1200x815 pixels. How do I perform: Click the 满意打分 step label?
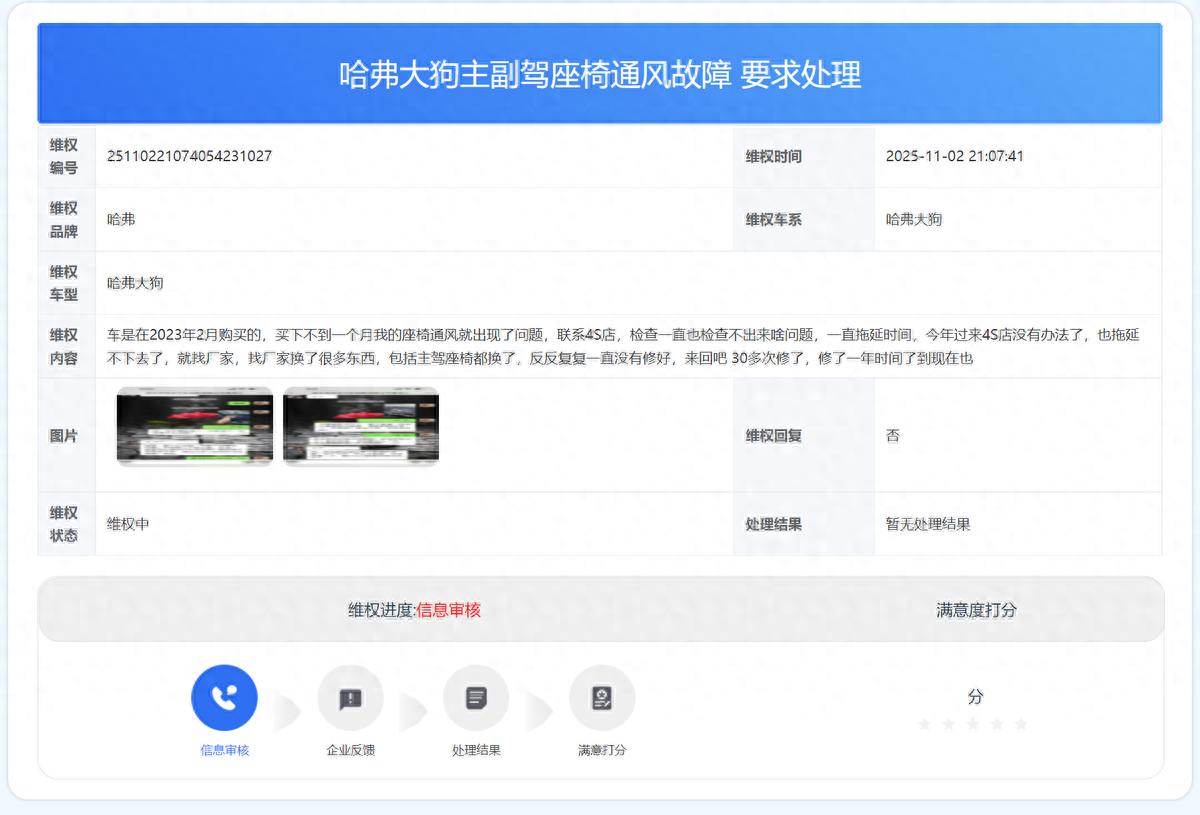(602, 750)
